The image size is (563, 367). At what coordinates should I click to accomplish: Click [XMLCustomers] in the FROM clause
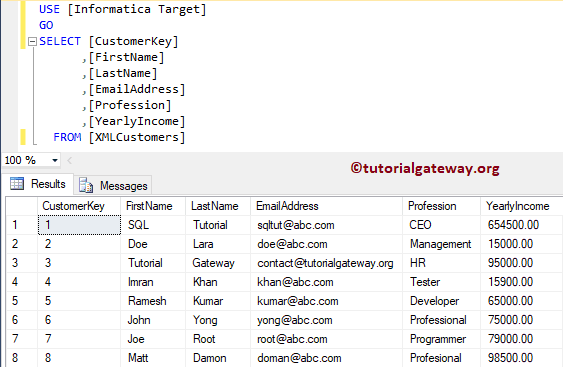click(x=137, y=138)
